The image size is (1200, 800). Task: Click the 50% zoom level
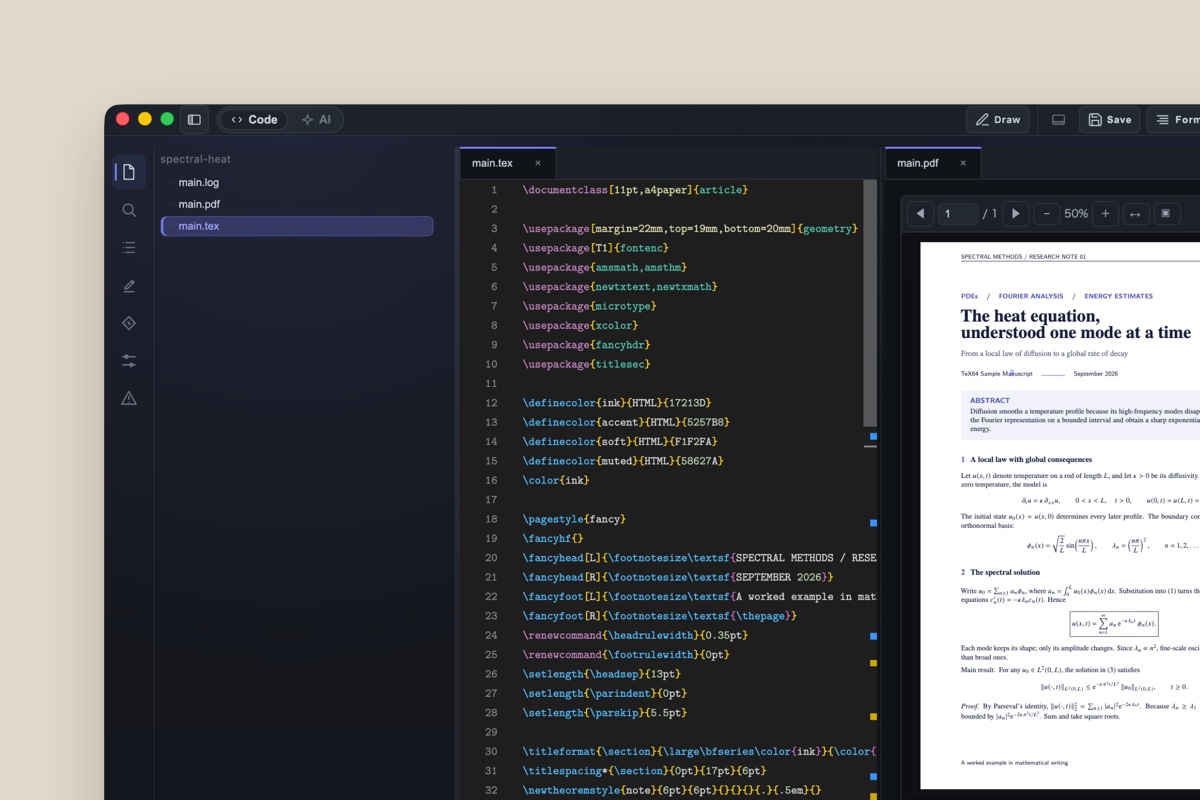point(1076,214)
